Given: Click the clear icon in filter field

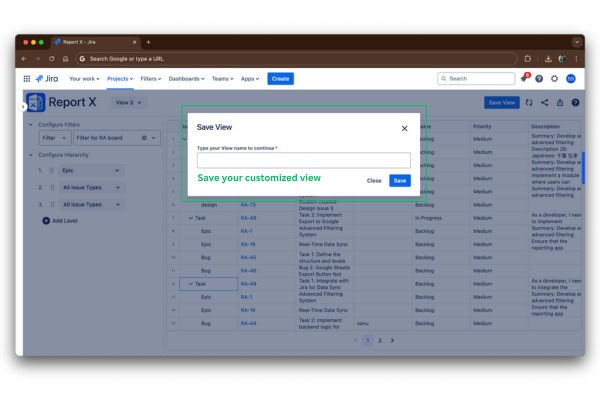Looking at the screenshot, I should point(144,138).
